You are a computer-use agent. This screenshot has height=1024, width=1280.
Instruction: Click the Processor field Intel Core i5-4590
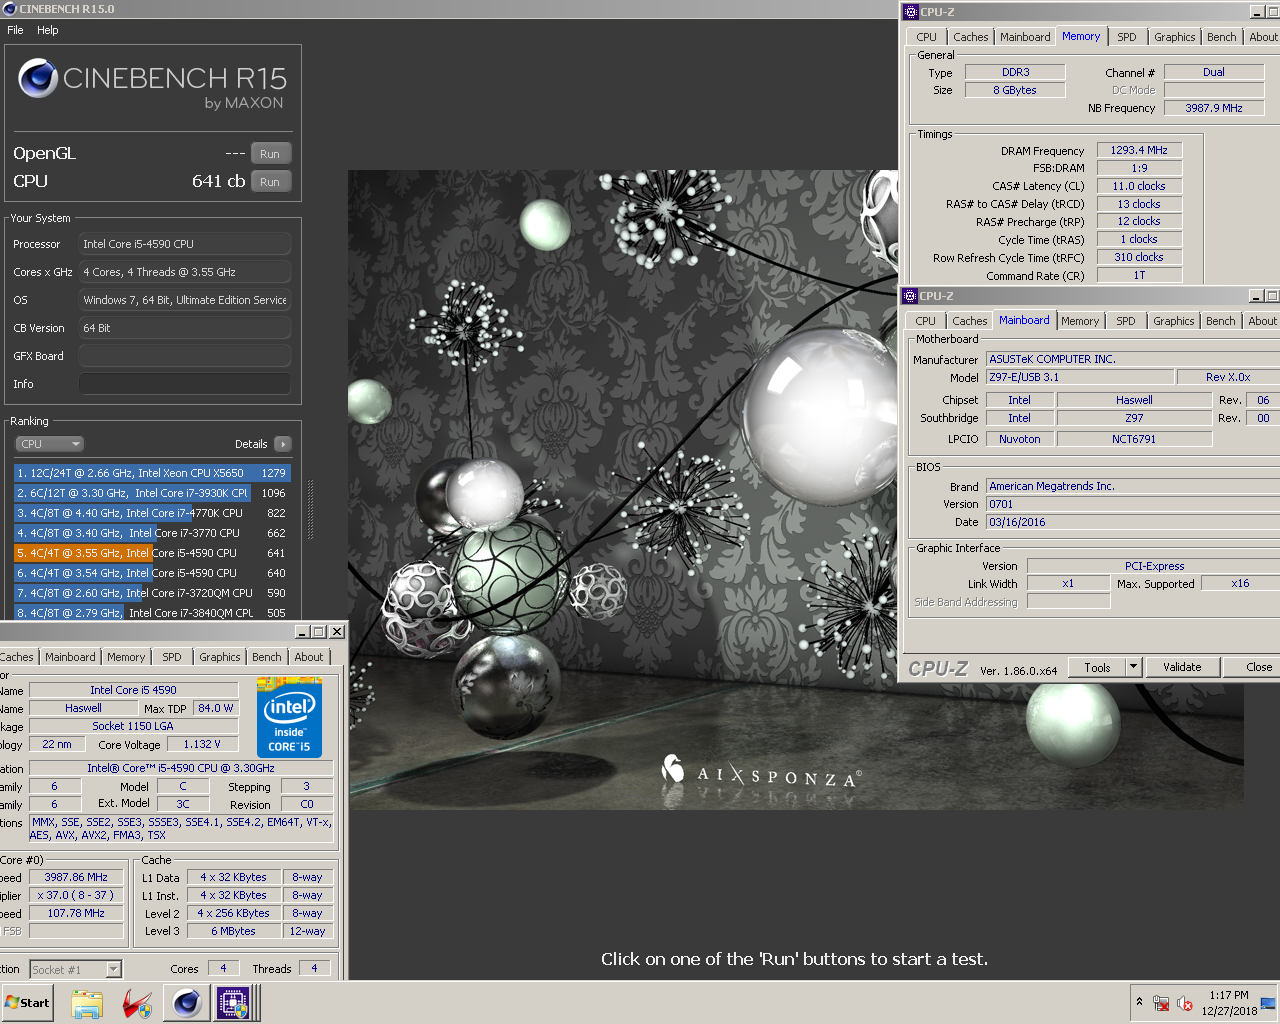185,244
